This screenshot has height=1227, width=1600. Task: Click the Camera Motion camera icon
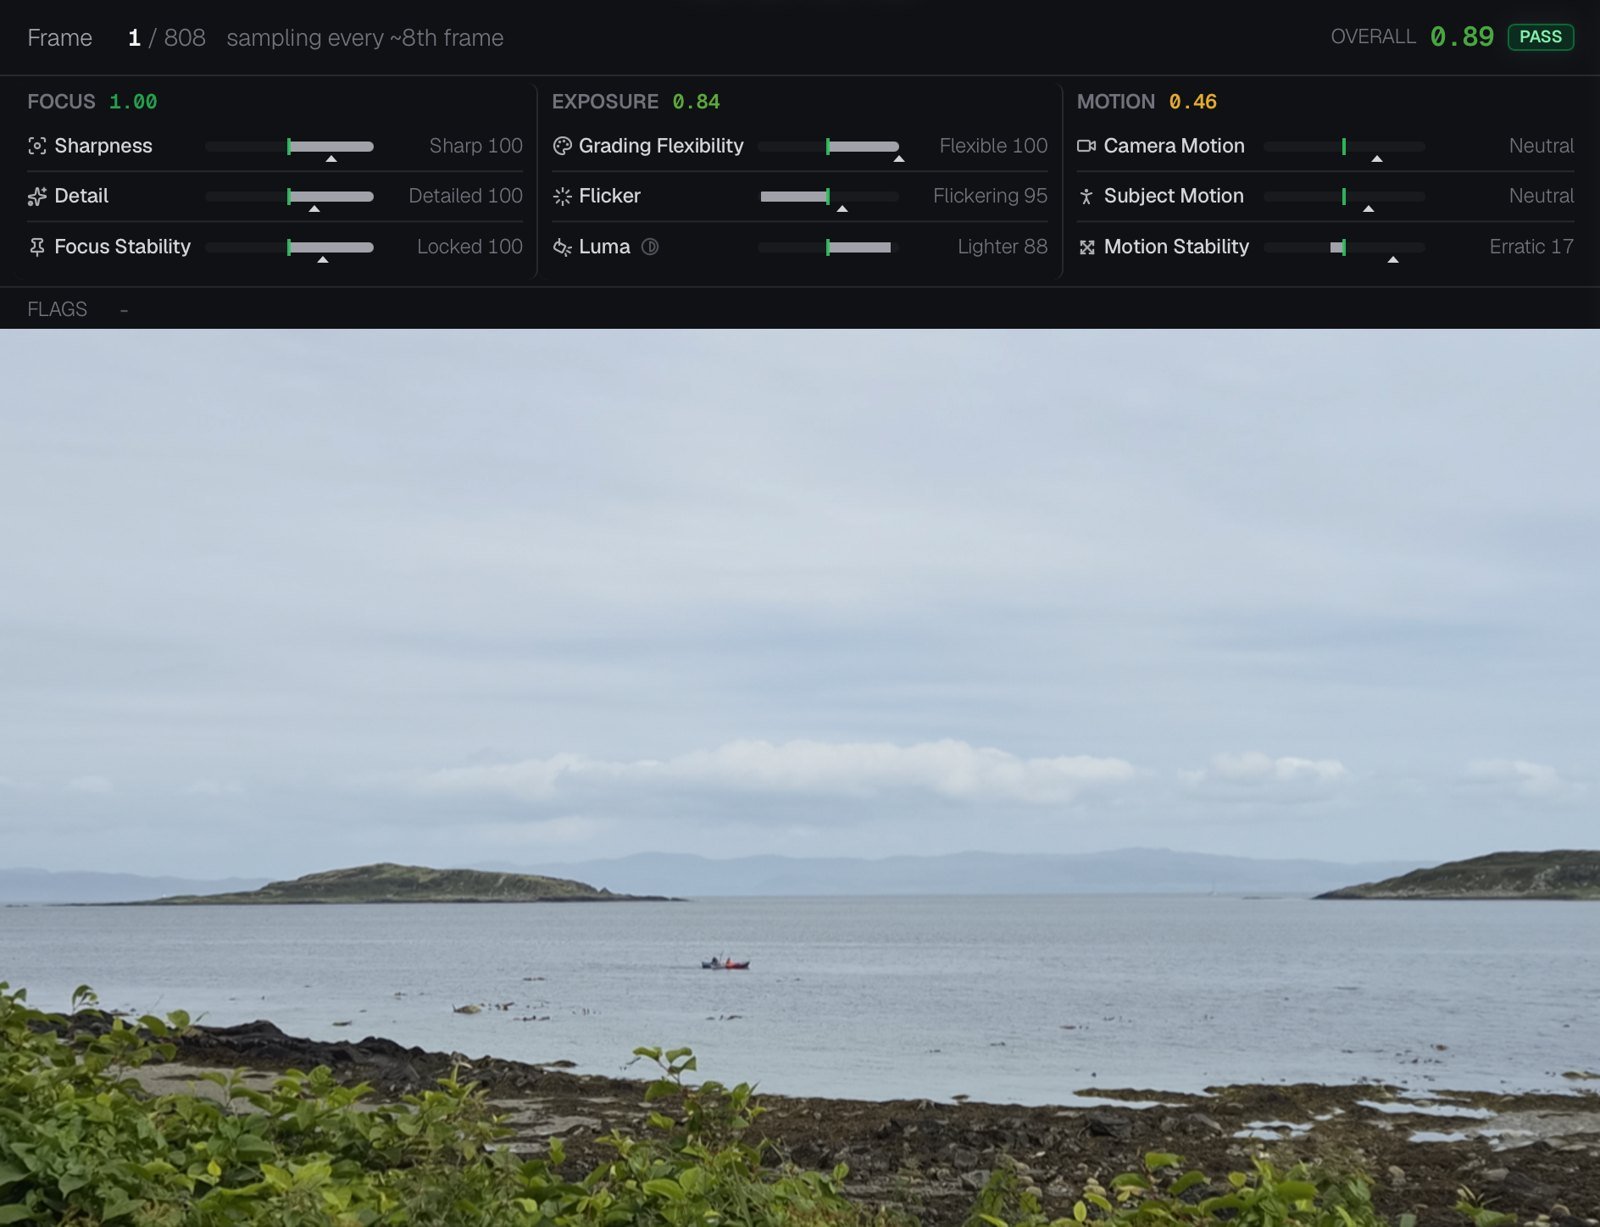1086,146
